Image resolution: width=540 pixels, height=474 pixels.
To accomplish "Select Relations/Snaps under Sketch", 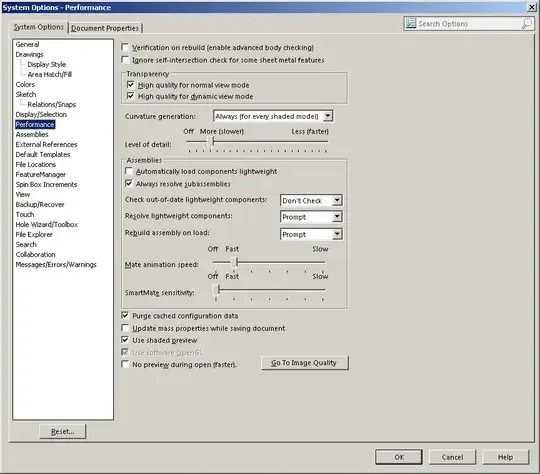I will [x=52, y=104].
